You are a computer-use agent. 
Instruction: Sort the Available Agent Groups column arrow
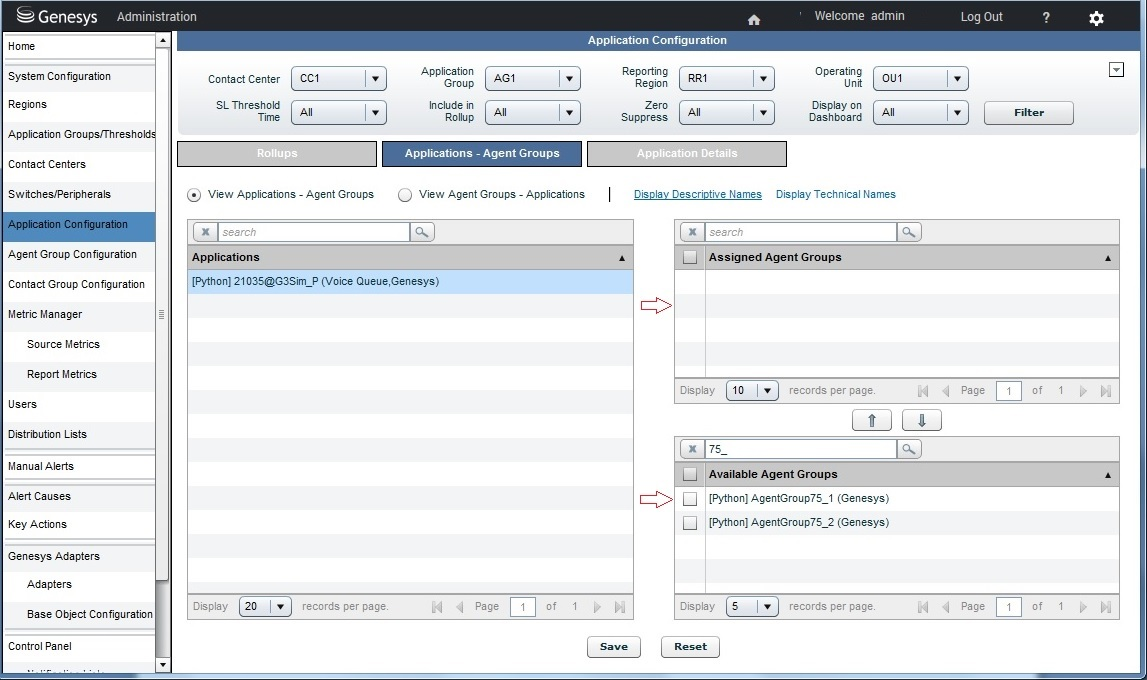[x=1107, y=475]
